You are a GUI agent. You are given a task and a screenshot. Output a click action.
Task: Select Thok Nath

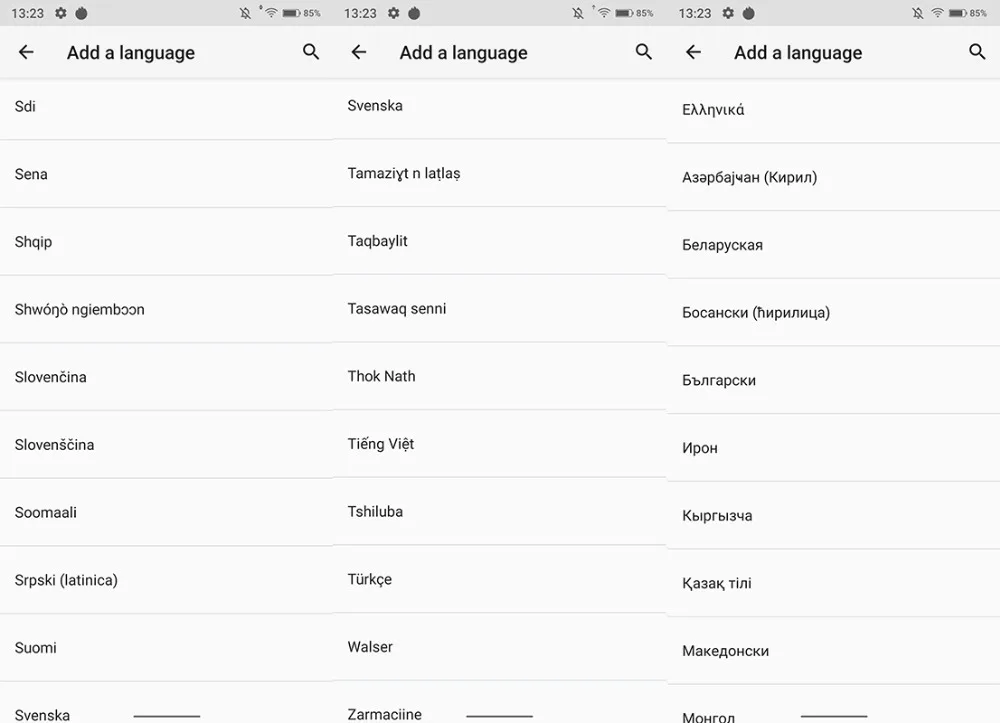[x=499, y=376]
